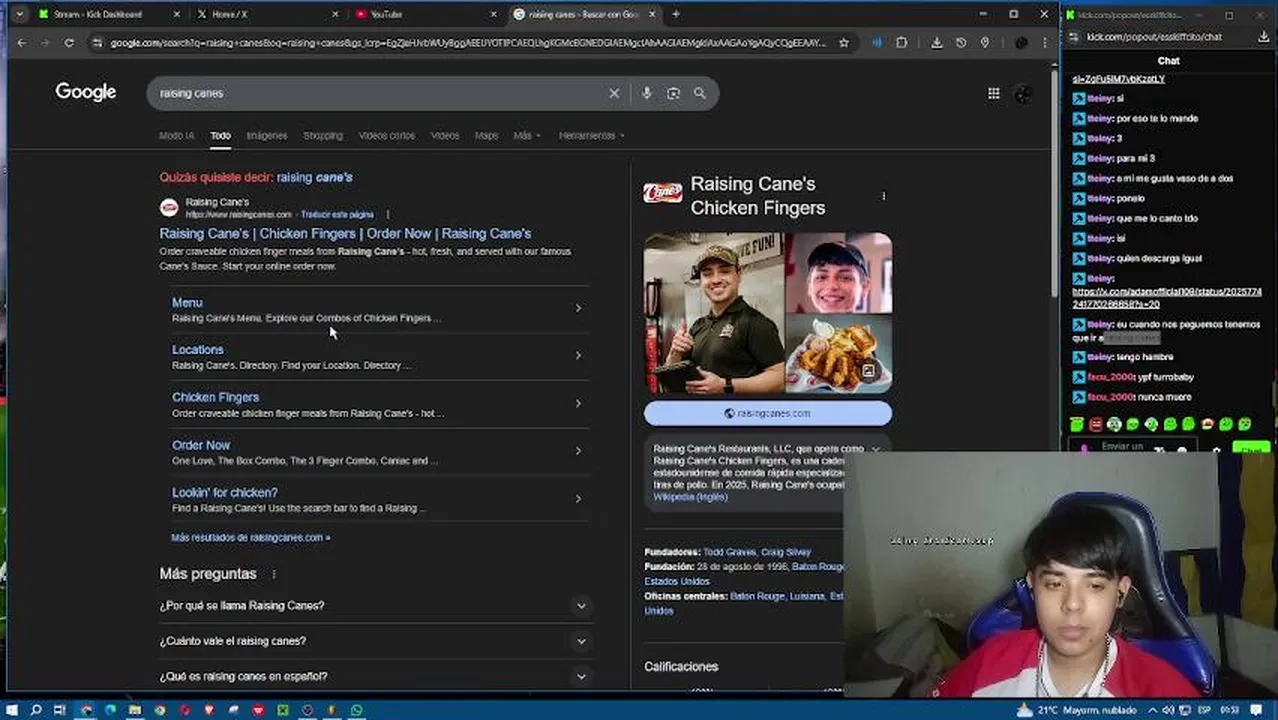Switch to the Shopping tab

tap(323, 135)
